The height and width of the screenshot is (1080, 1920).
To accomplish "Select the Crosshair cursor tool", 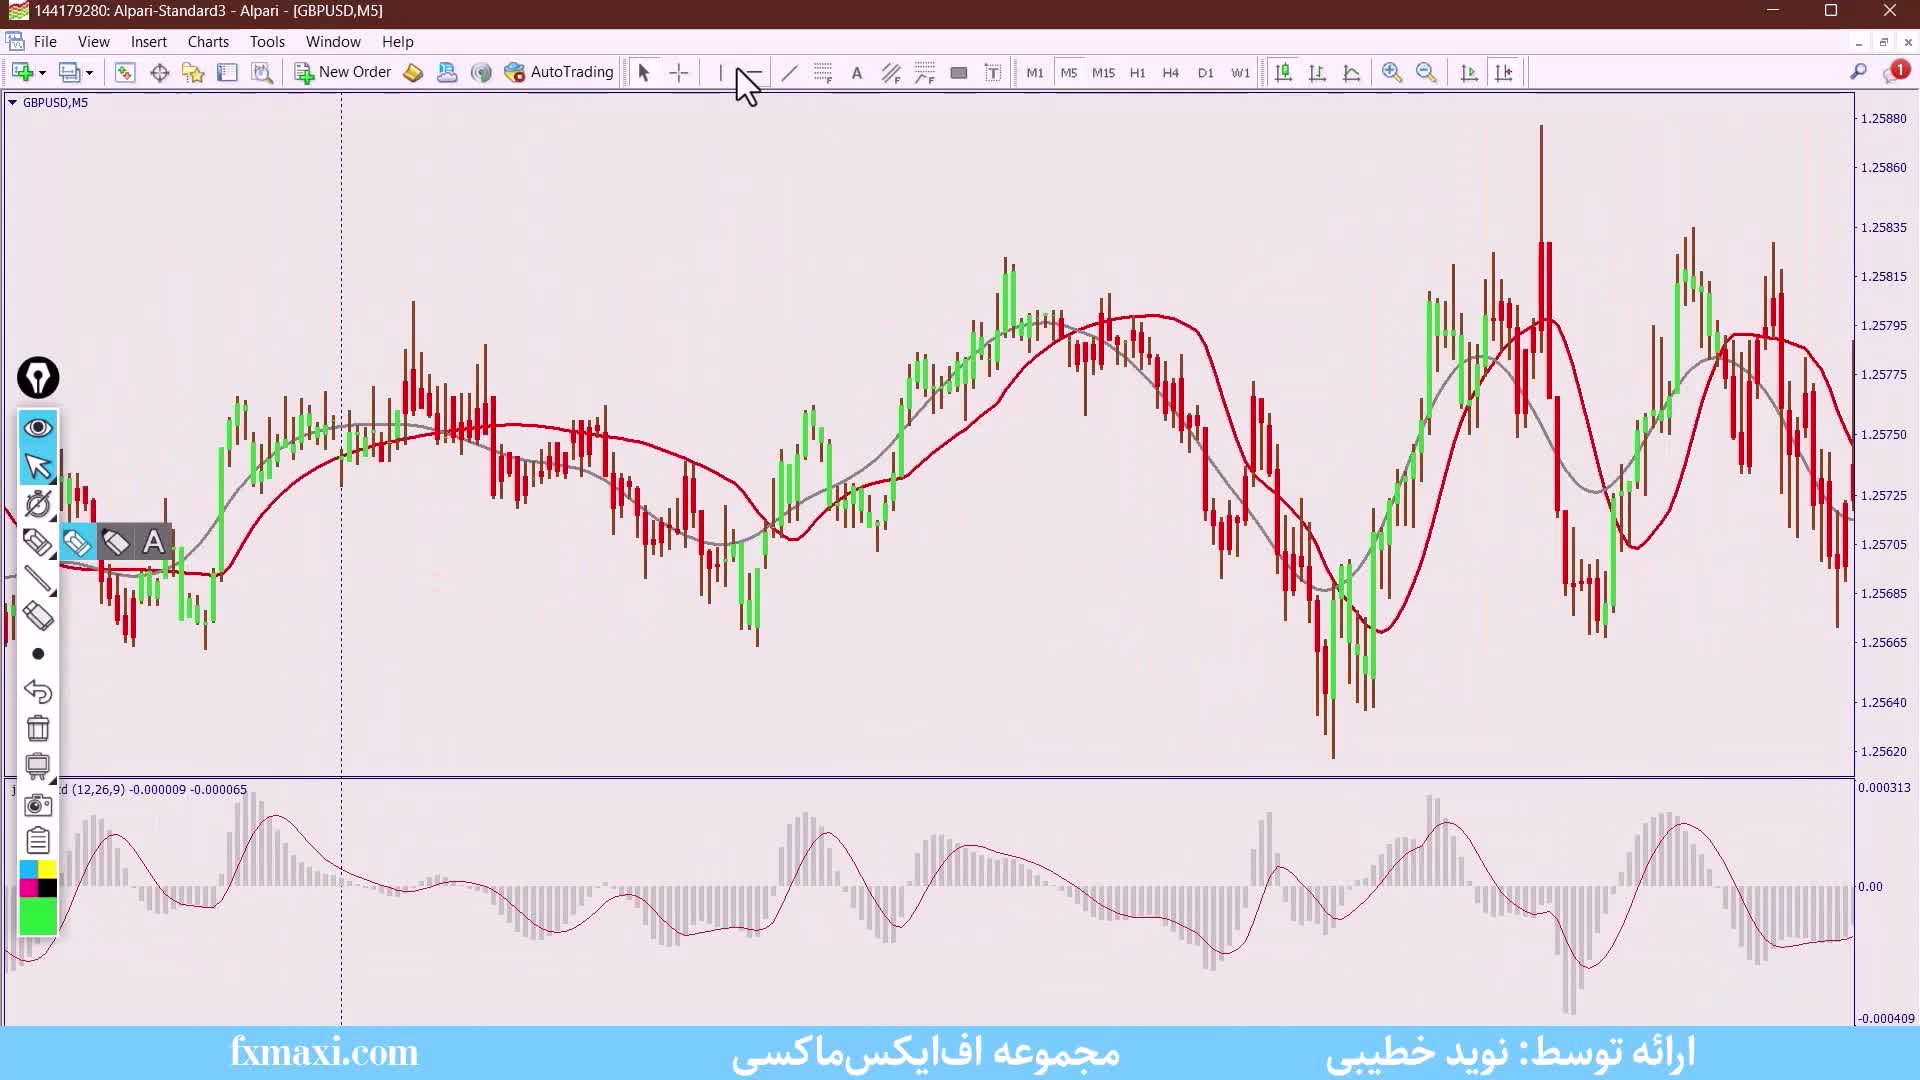I will click(x=679, y=72).
